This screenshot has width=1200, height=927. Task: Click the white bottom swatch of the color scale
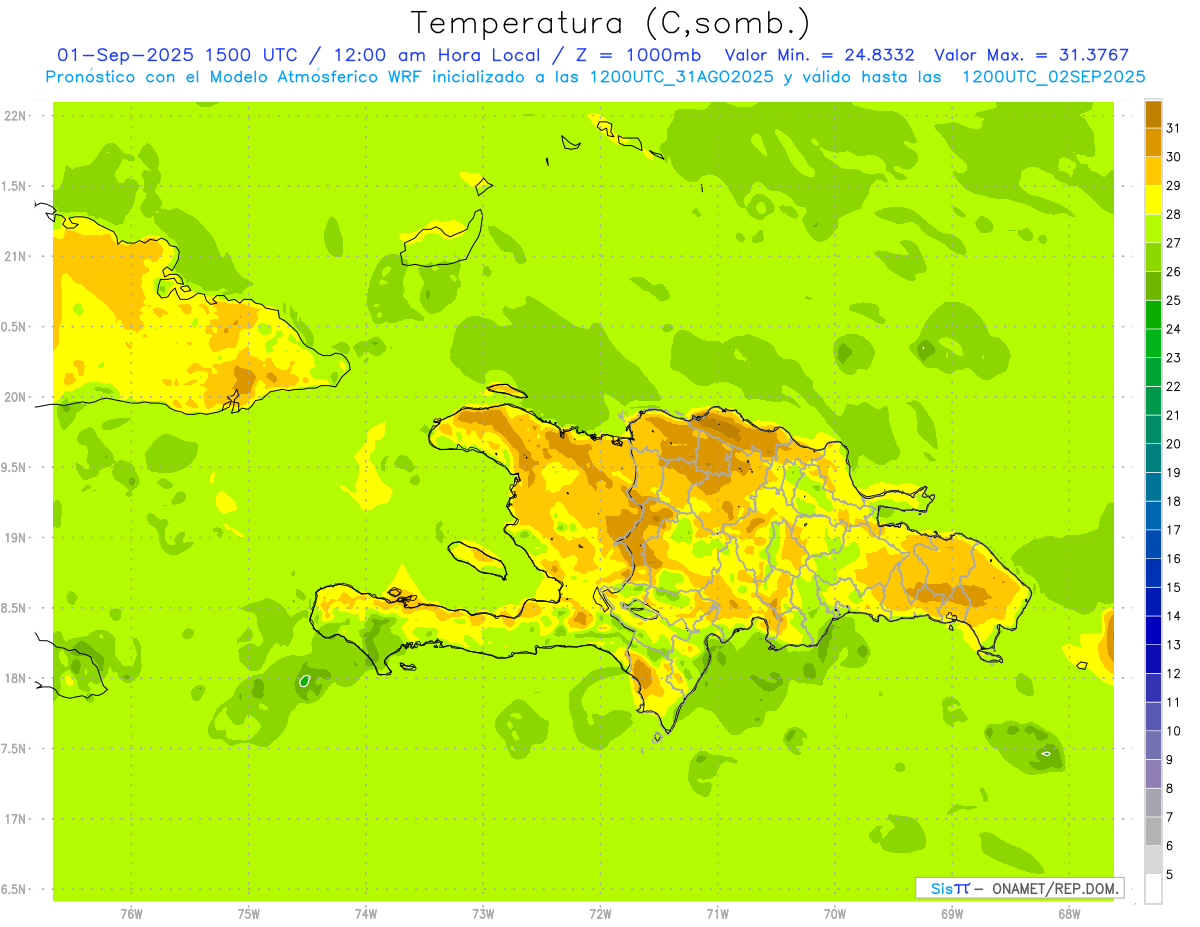click(x=1153, y=889)
